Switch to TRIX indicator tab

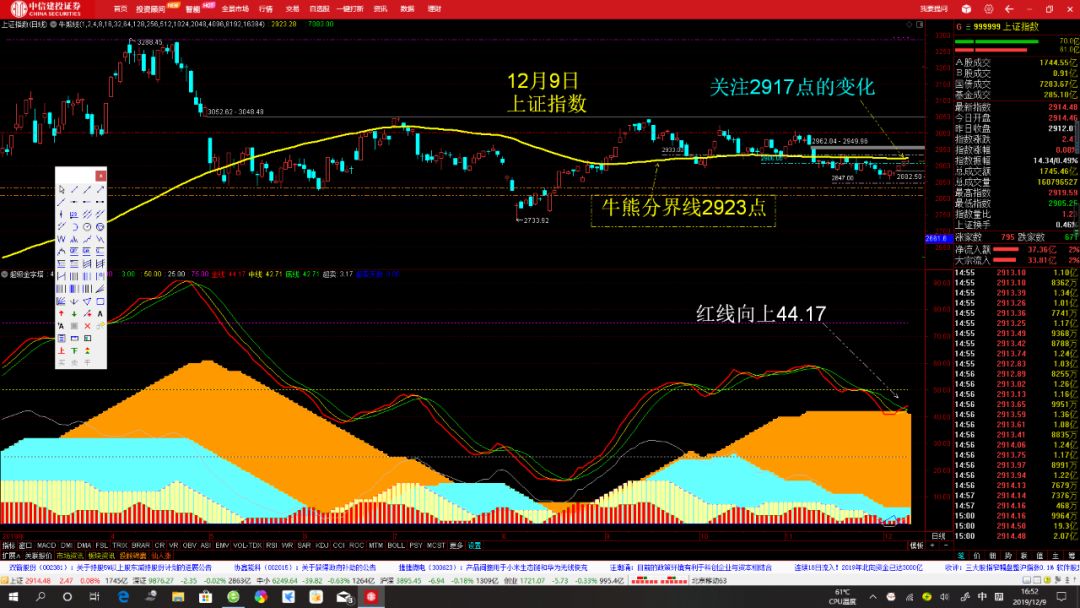pyautogui.click(x=120, y=545)
